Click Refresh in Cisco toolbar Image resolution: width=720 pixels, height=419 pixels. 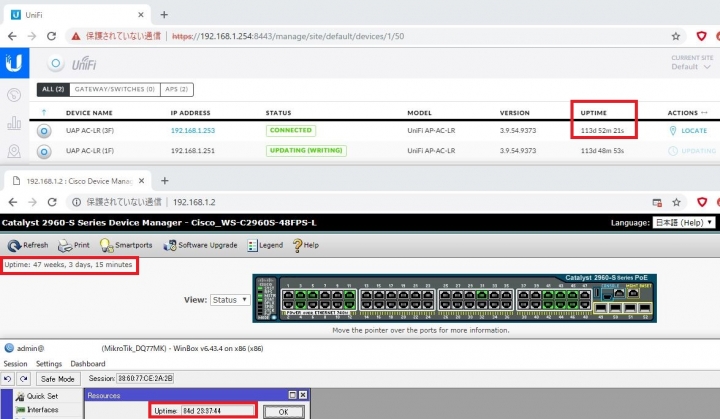[28, 245]
